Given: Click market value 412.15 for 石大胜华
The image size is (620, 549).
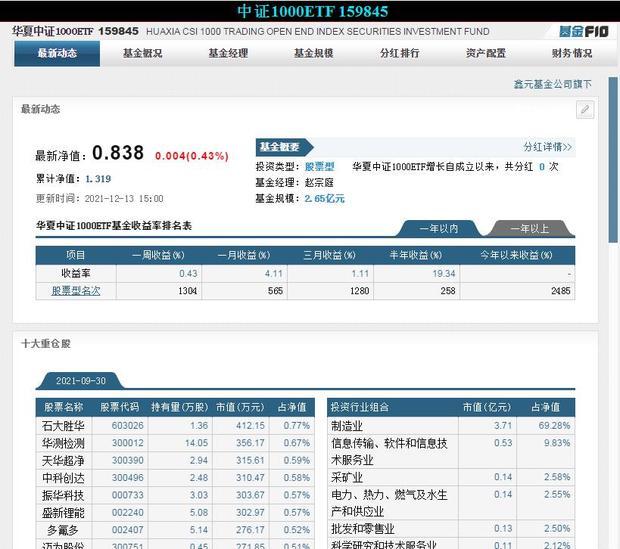Looking at the screenshot, I should (x=250, y=426).
